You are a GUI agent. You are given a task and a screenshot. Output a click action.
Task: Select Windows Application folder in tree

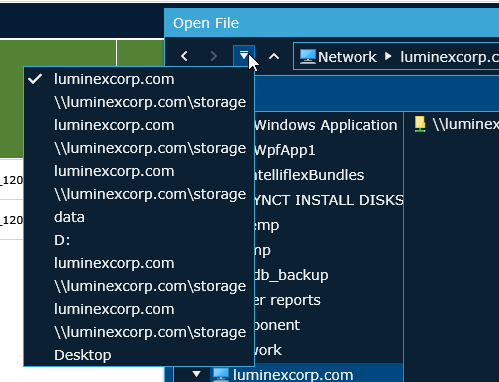pos(326,125)
